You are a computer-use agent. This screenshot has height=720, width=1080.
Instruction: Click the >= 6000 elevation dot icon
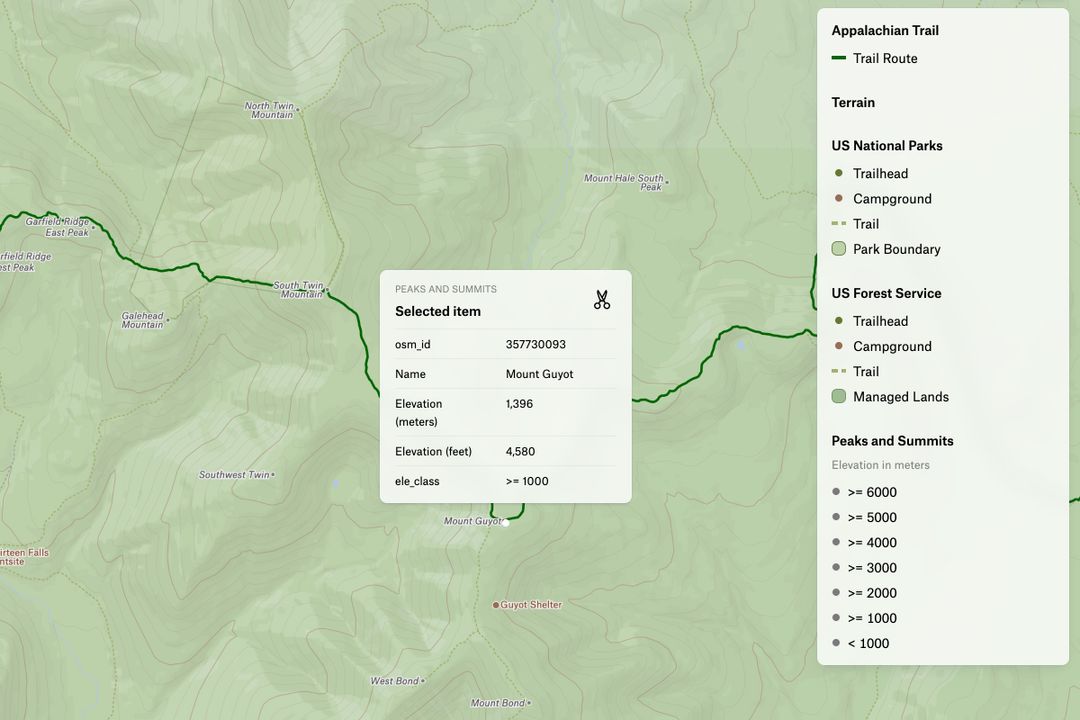click(x=836, y=492)
